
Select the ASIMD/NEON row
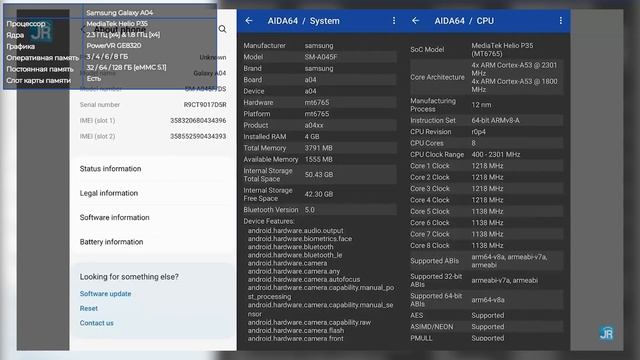click(x=487, y=327)
